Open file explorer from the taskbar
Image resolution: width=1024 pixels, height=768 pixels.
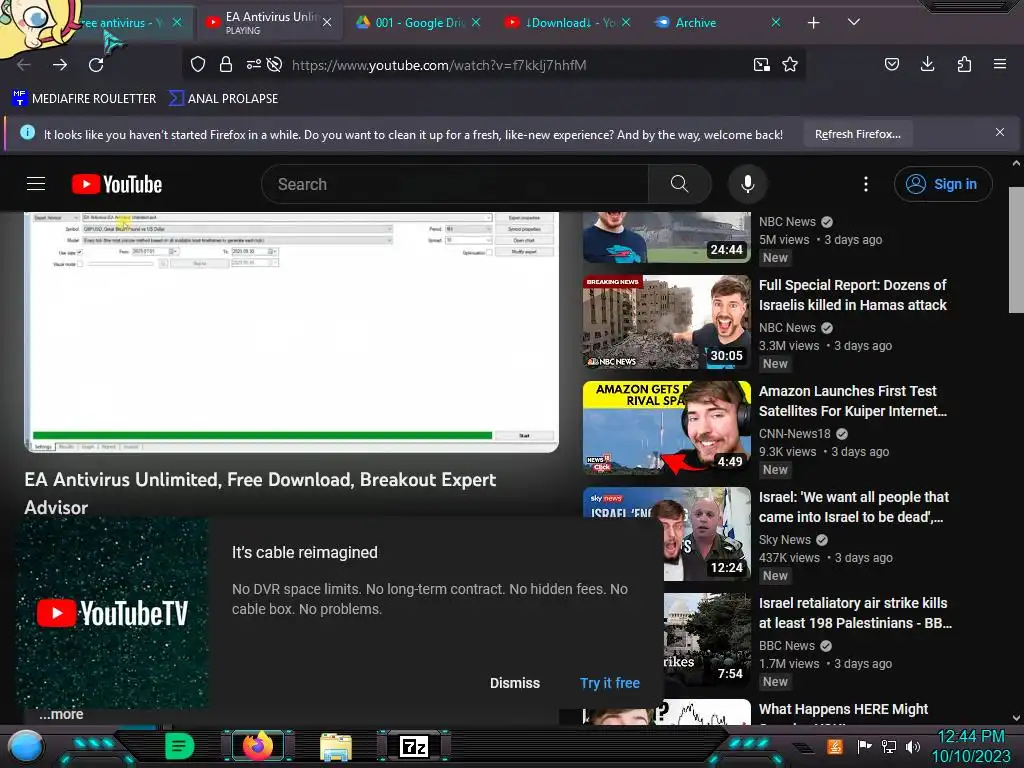[x=336, y=746]
